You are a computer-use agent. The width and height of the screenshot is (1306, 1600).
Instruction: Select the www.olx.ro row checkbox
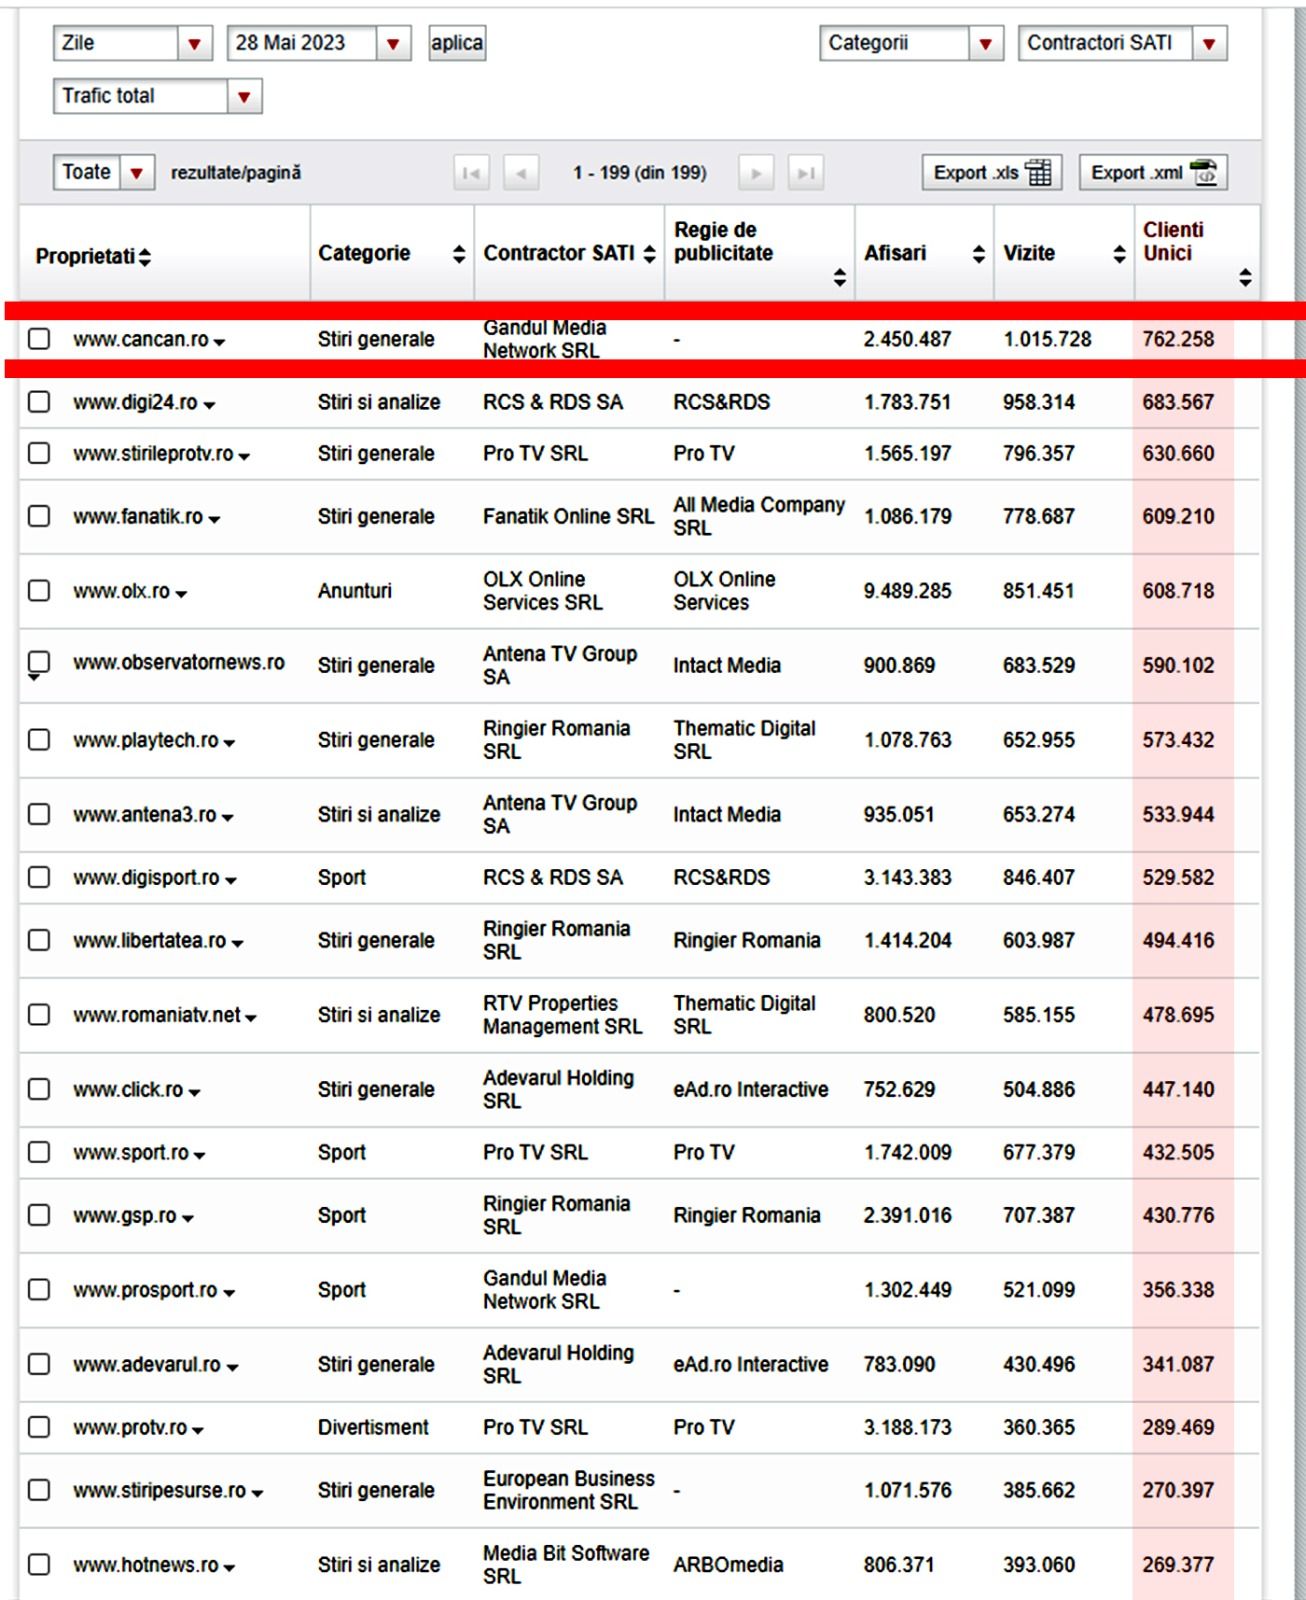[39, 590]
